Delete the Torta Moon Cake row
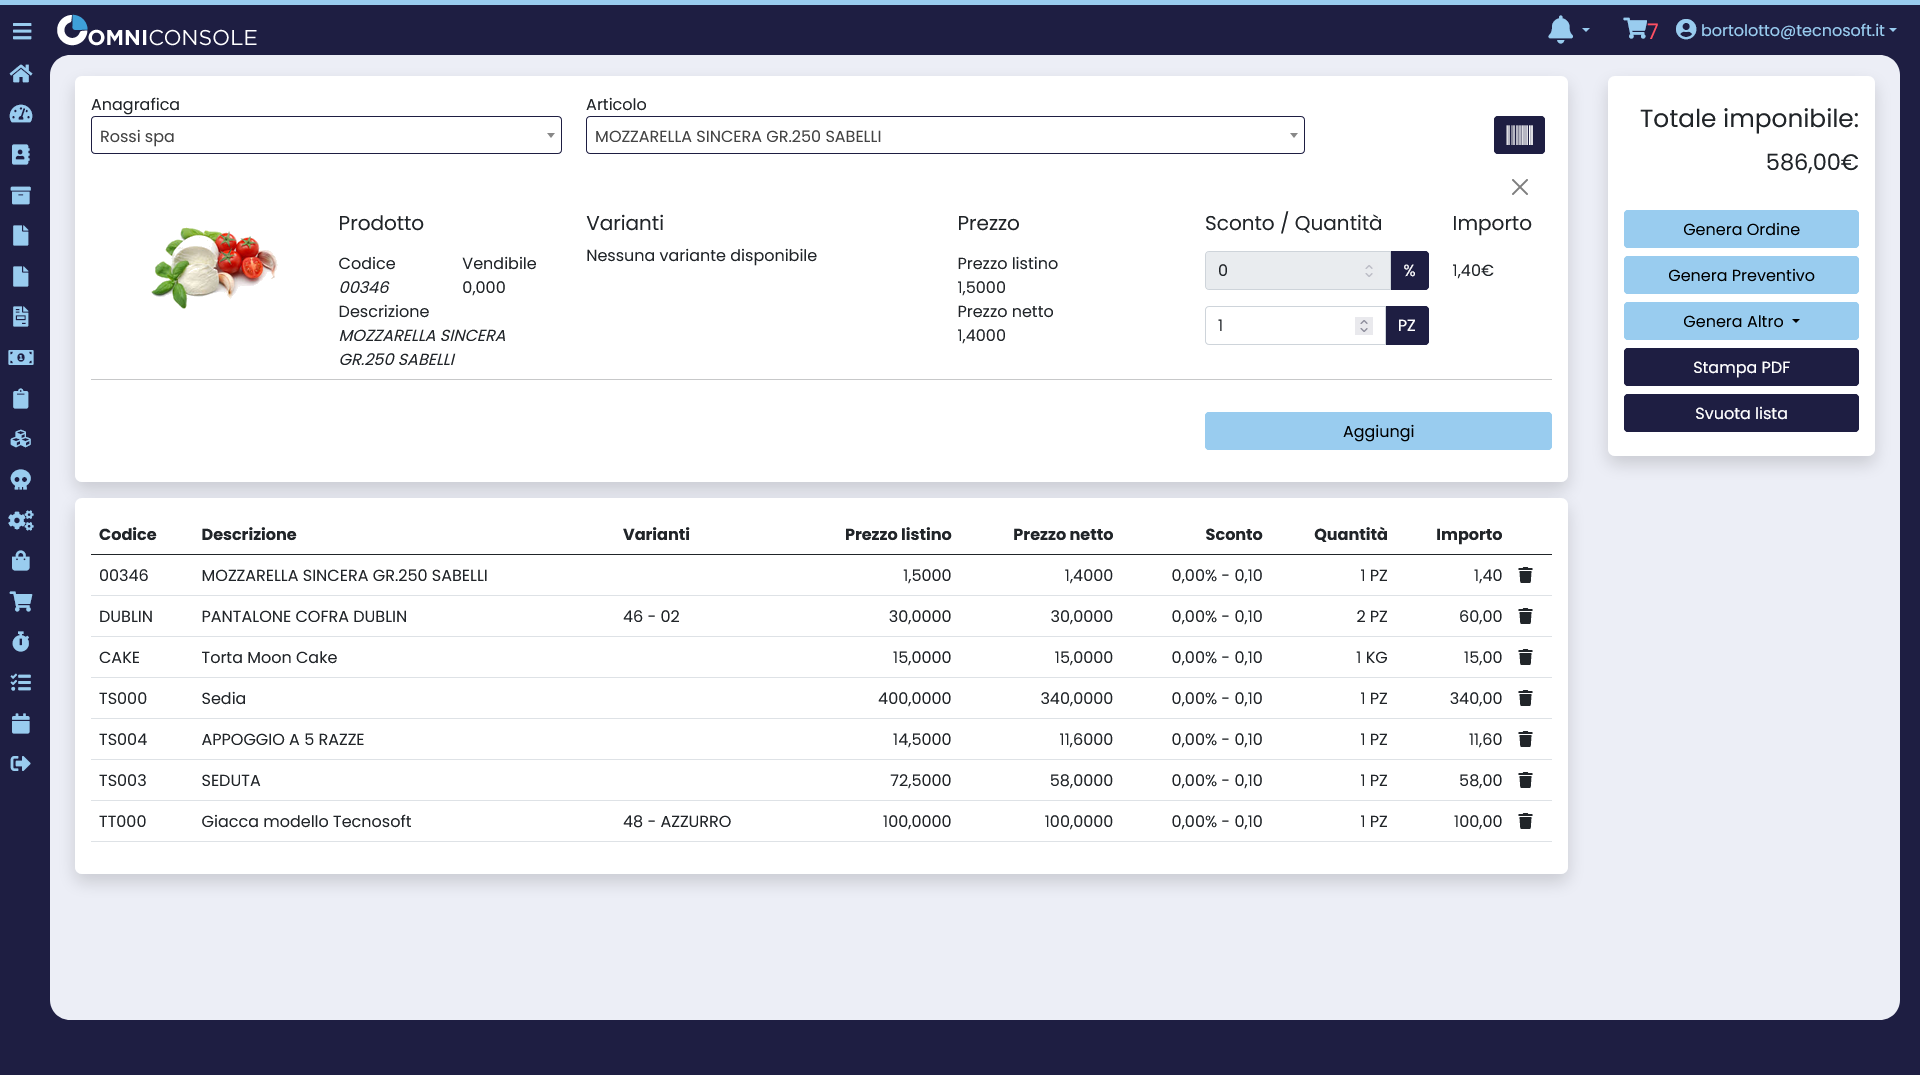 (1525, 657)
